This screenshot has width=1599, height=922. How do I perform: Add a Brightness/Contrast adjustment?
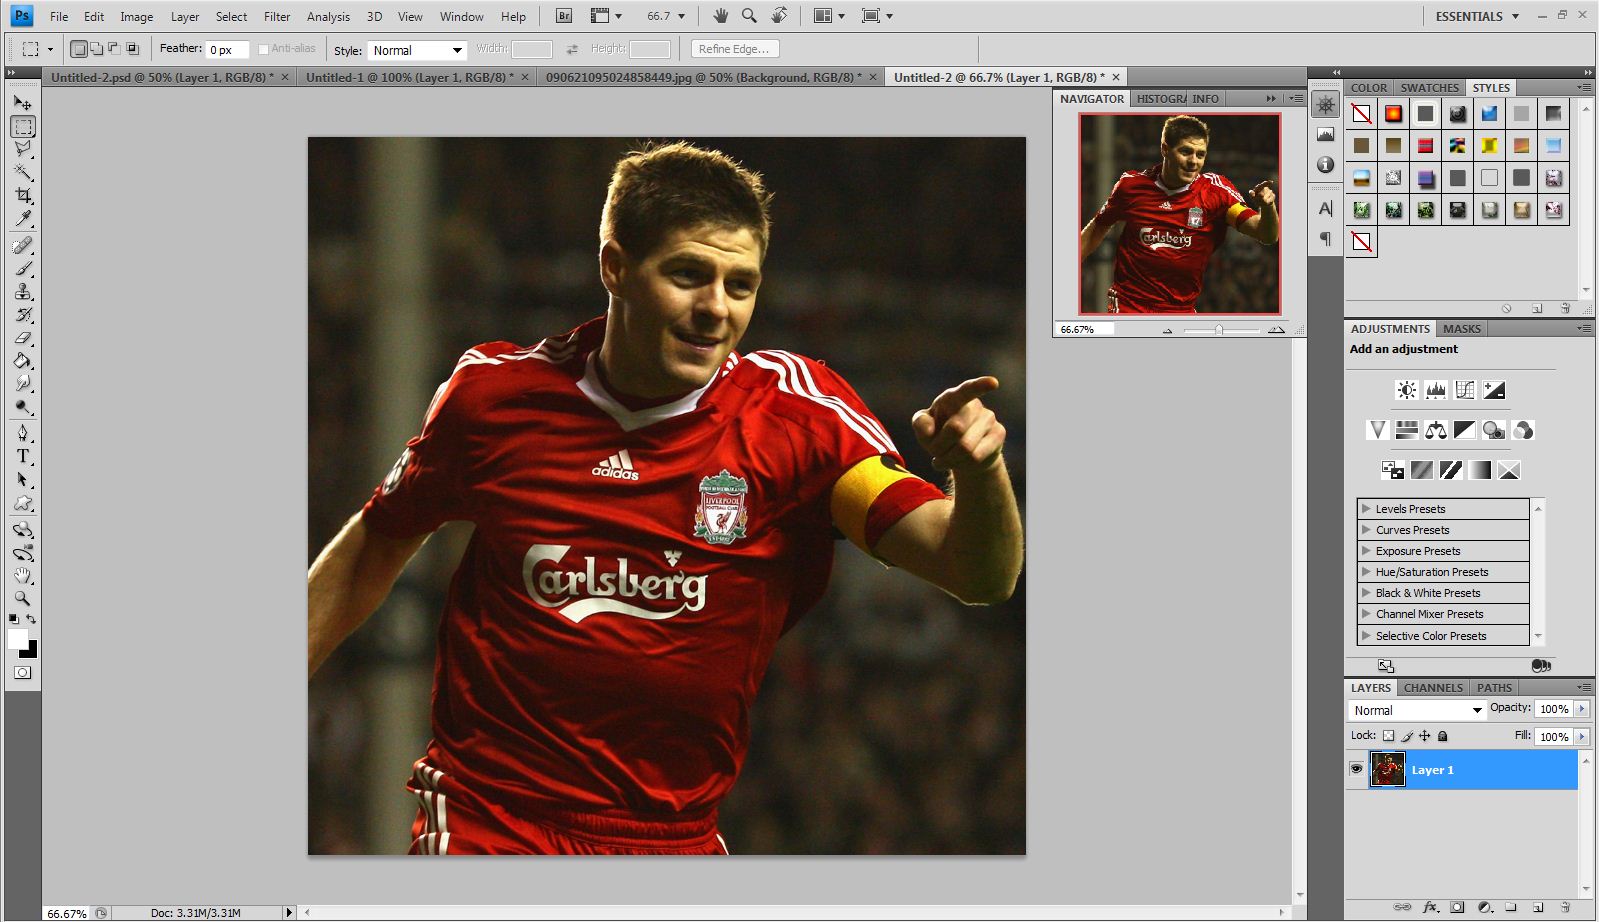coord(1407,390)
